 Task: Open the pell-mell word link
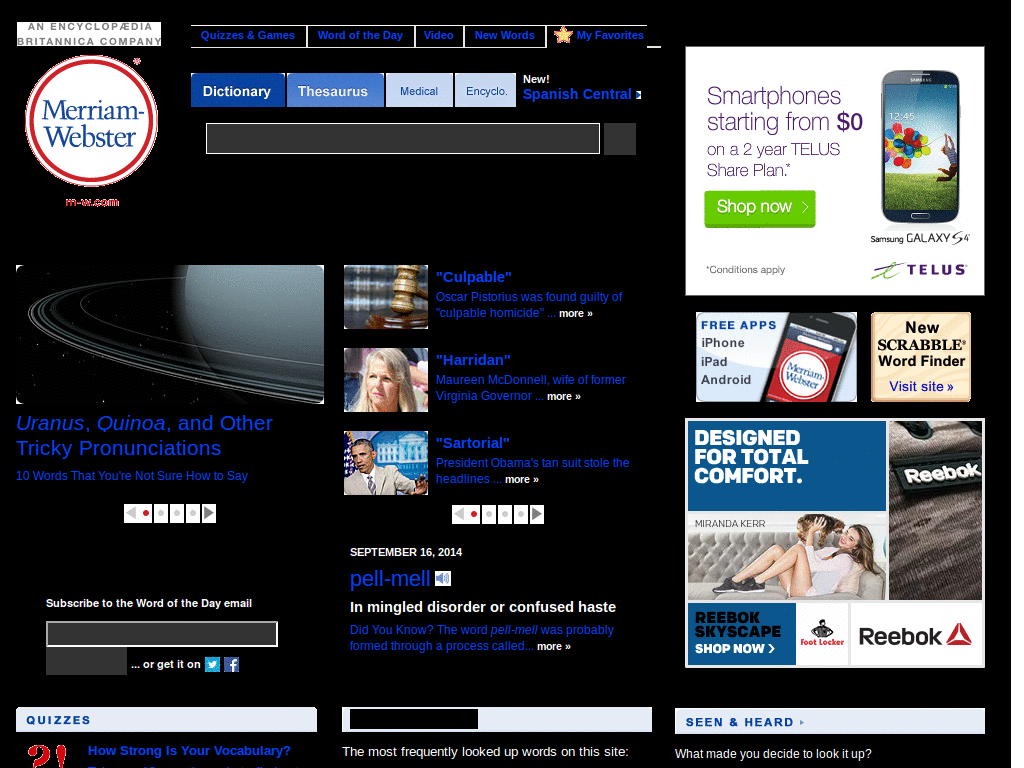(x=390, y=579)
